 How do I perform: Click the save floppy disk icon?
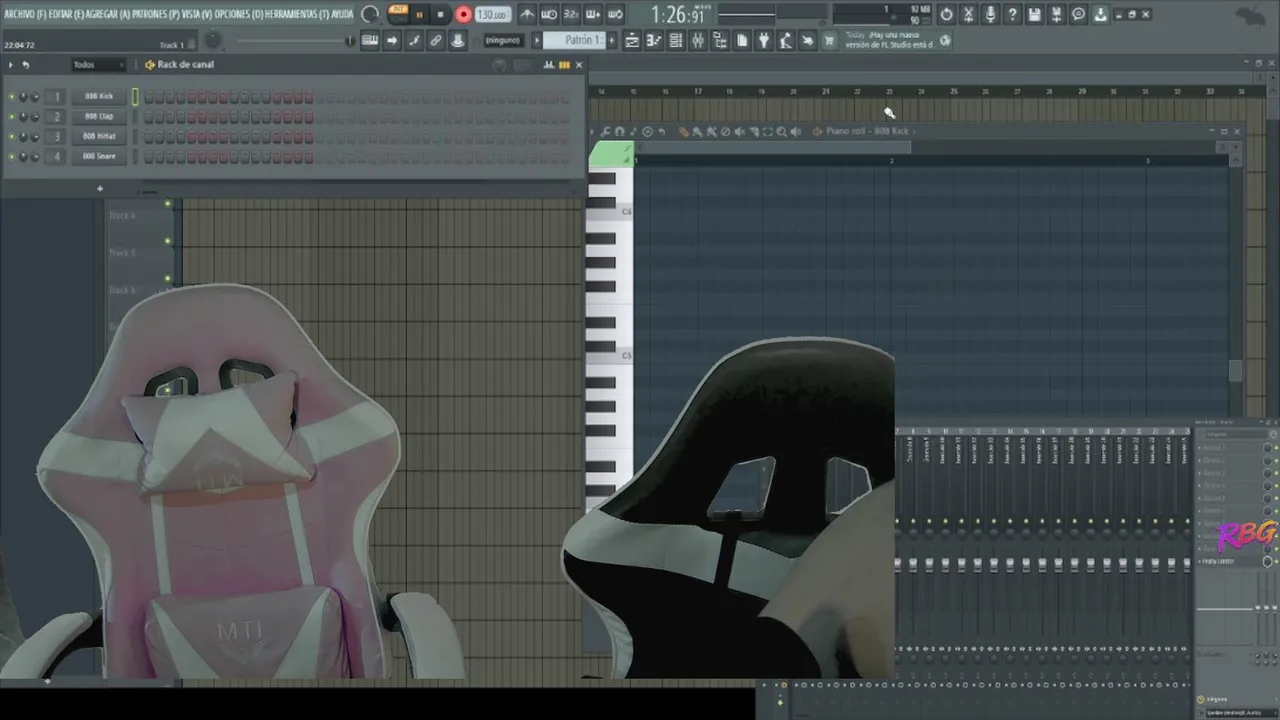click(x=1035, y=14)
